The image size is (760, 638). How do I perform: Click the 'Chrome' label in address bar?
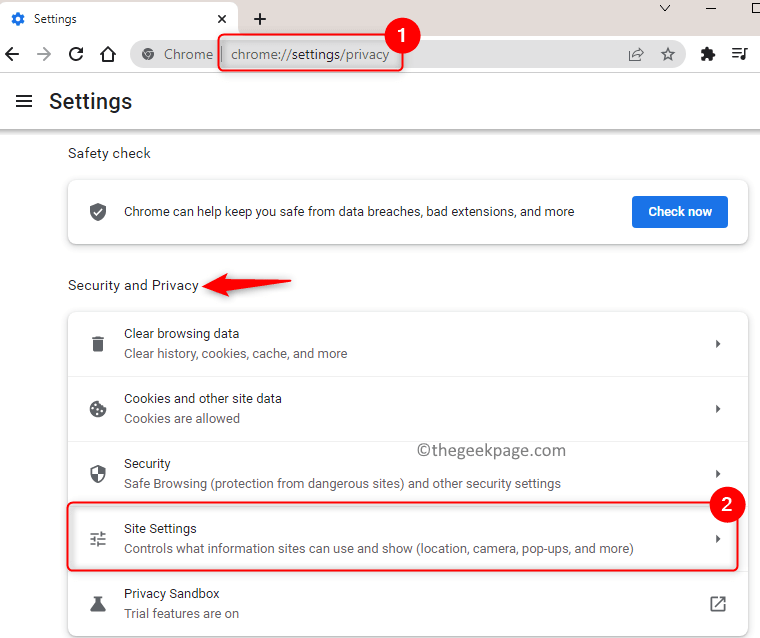188,54
